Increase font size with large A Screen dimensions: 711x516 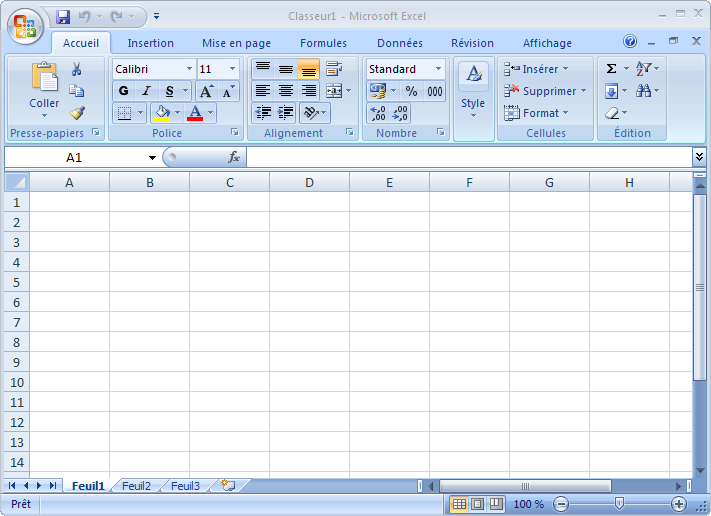pyautogui.click(x=206, y=91)
